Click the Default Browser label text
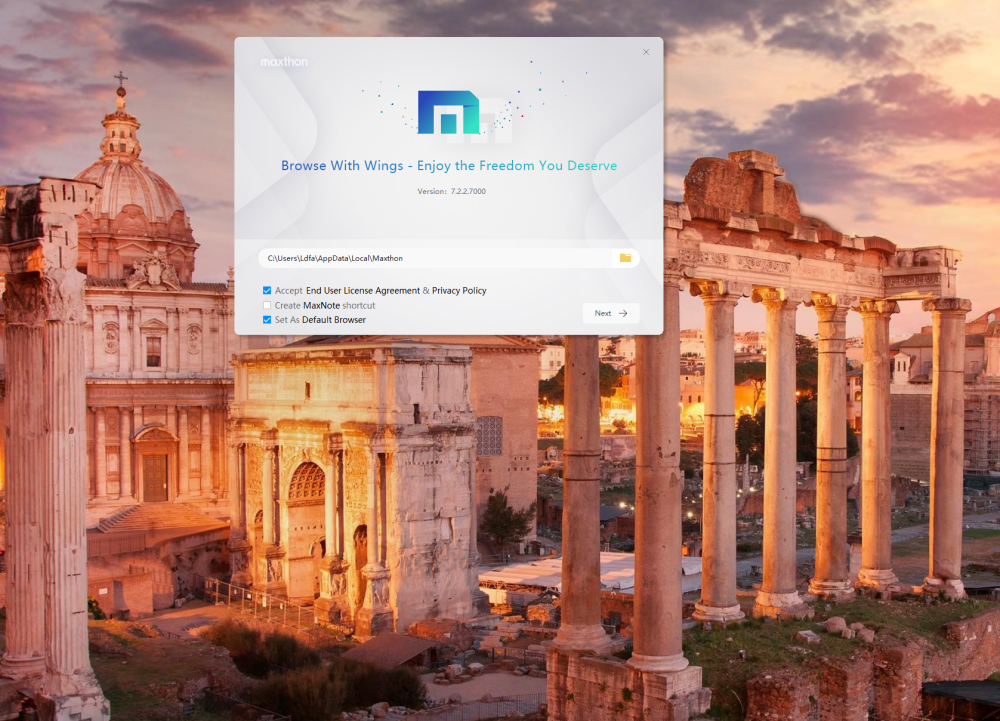The width and height of the screenshot is (1000, 721). click(x=334, y=320)
